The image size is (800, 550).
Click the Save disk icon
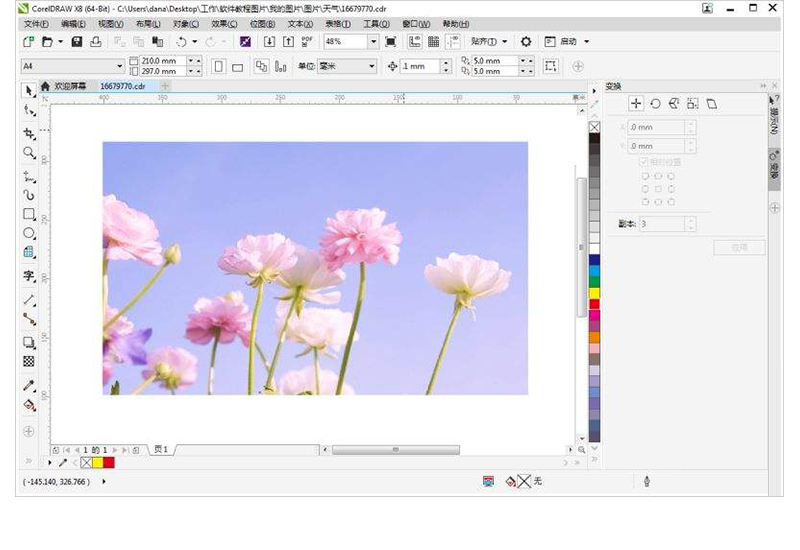click(x=77, y=42)
